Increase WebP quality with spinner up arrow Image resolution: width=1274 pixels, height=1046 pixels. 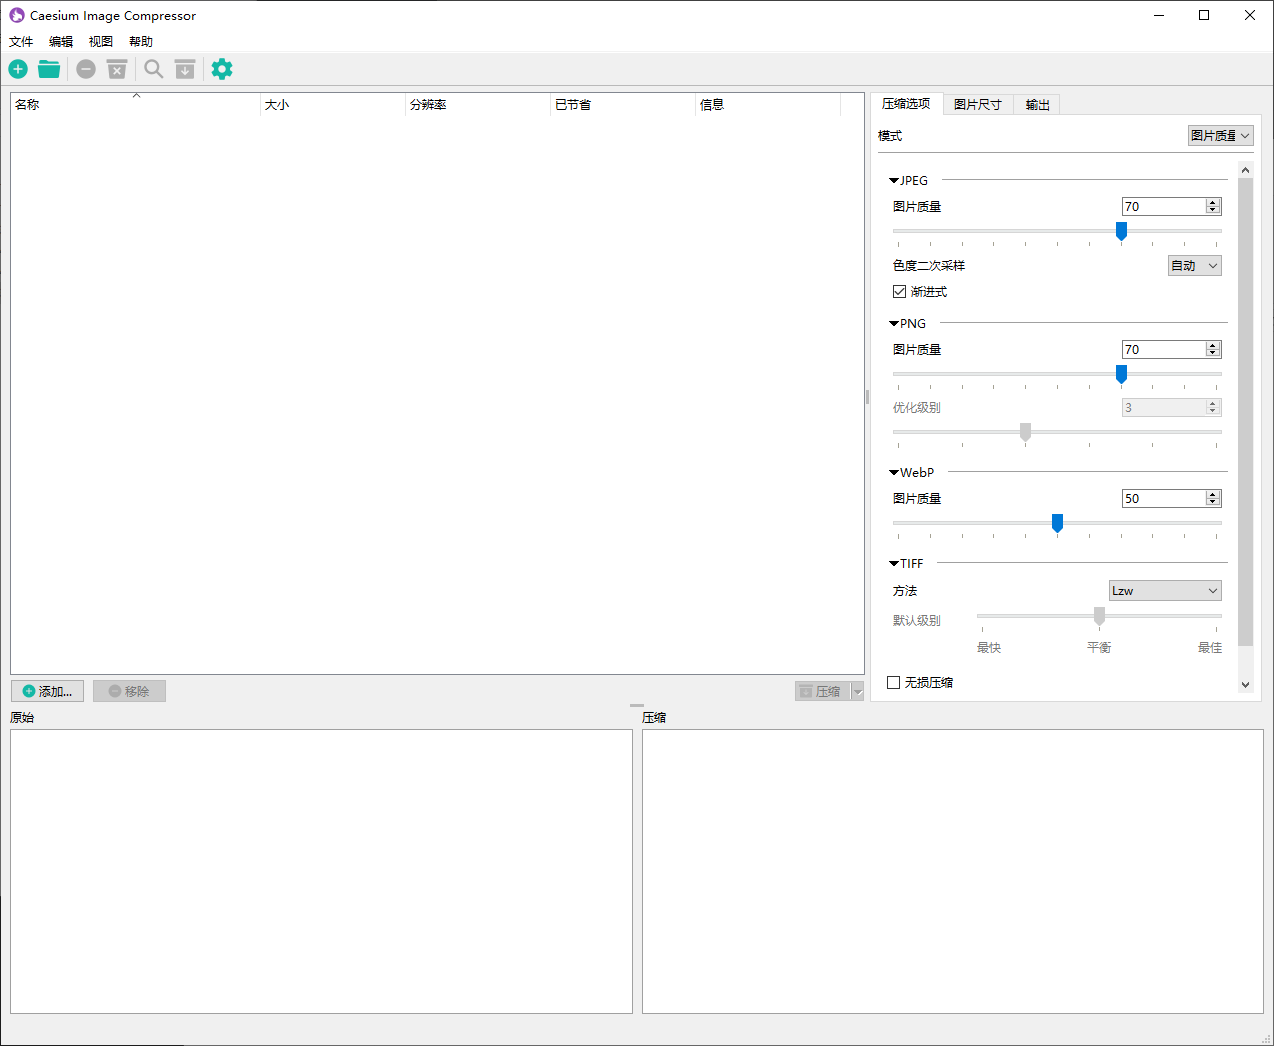point(1213,495)
